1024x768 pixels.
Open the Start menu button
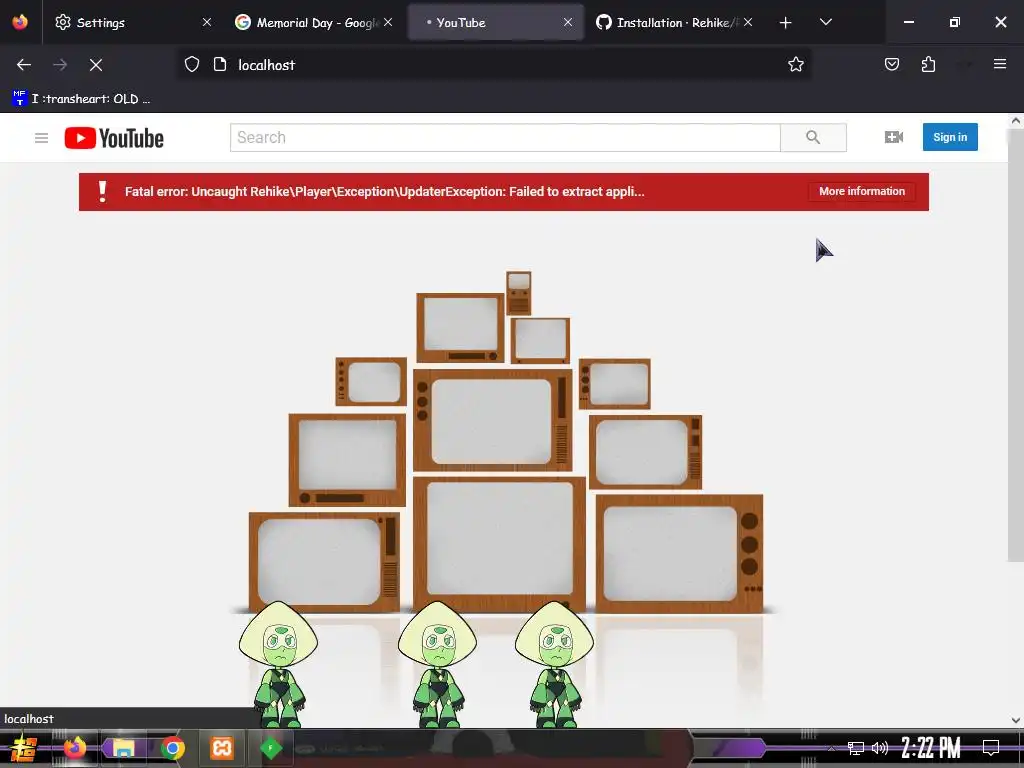[x=23, y=748]
